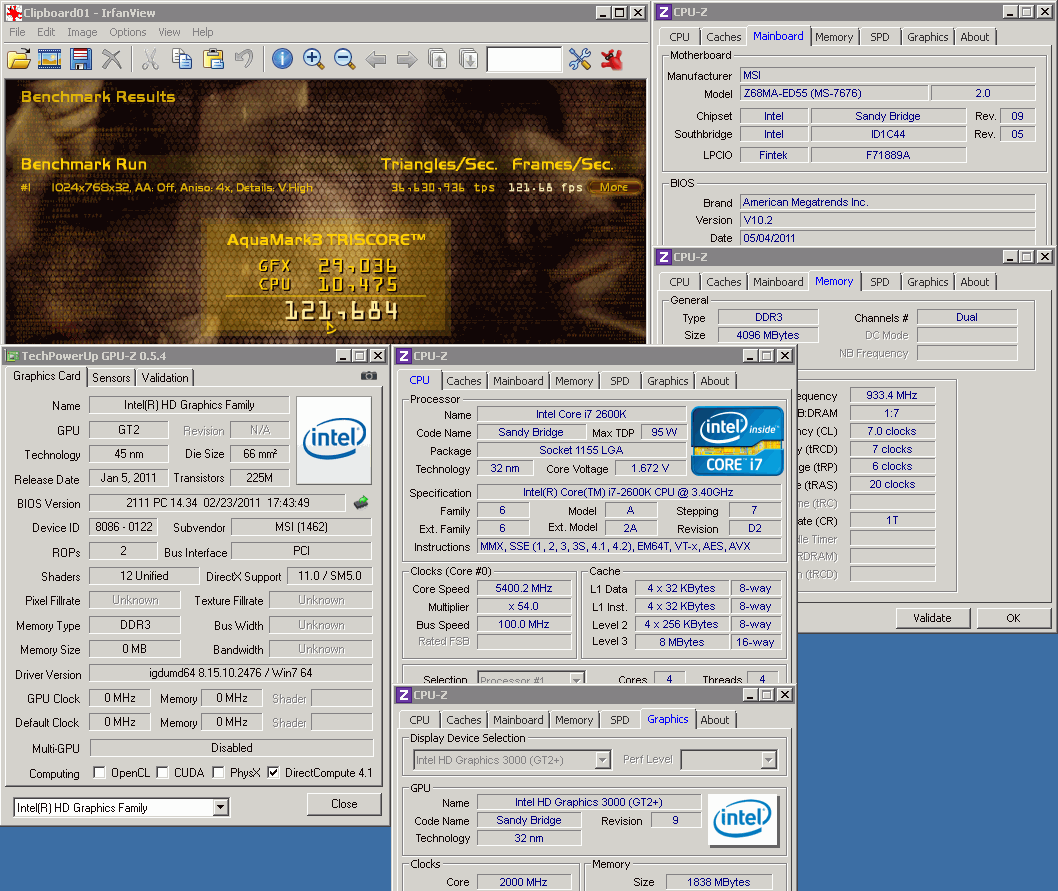Screen dimensions: 1058x891
Task: Click the previous page icon in IrfanView
Action: click(438, 59)
